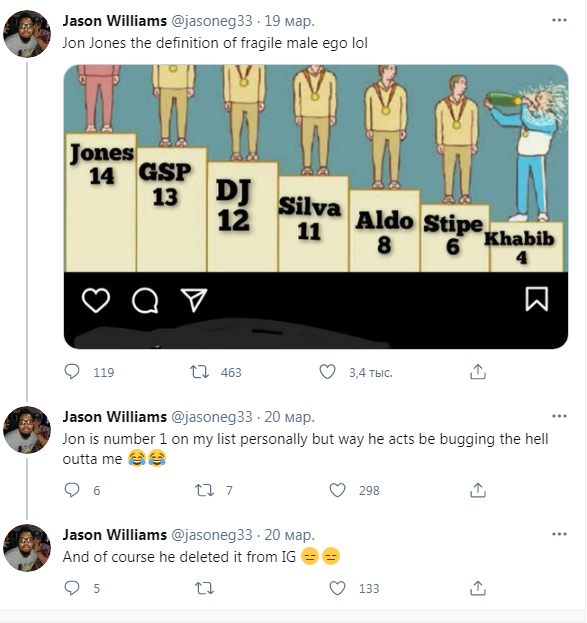The height and width of the screenshot is (623, 587).
Task: Open more options on the last tweet
Action: [559, 534]
